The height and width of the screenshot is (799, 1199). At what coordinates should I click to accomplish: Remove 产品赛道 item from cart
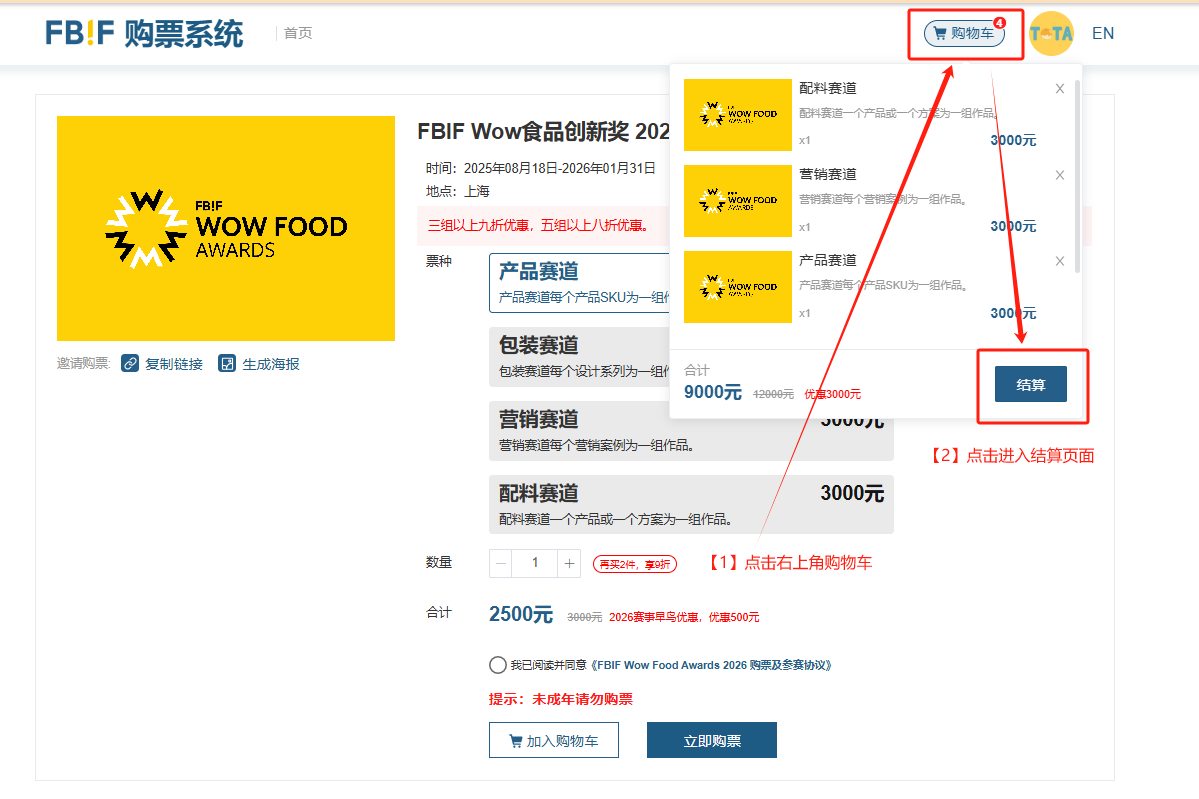1060,261
